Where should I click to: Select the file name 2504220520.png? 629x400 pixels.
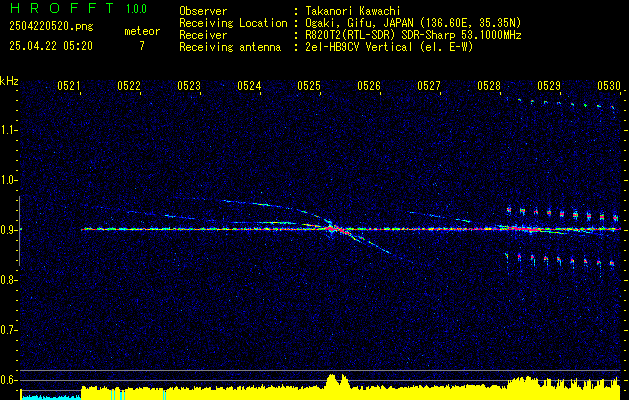51,27
